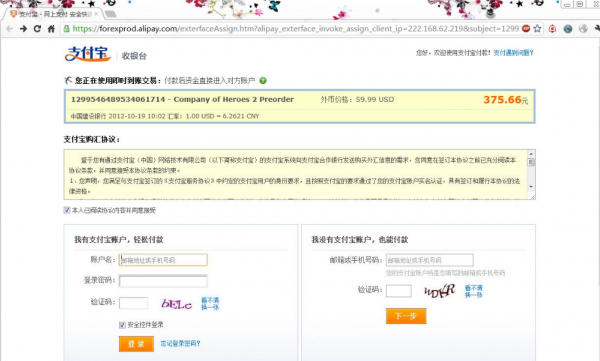This screenshot has width=600, height=361.
Task: Click the 59.99 USD foreign price text
Action: (375, 100)
